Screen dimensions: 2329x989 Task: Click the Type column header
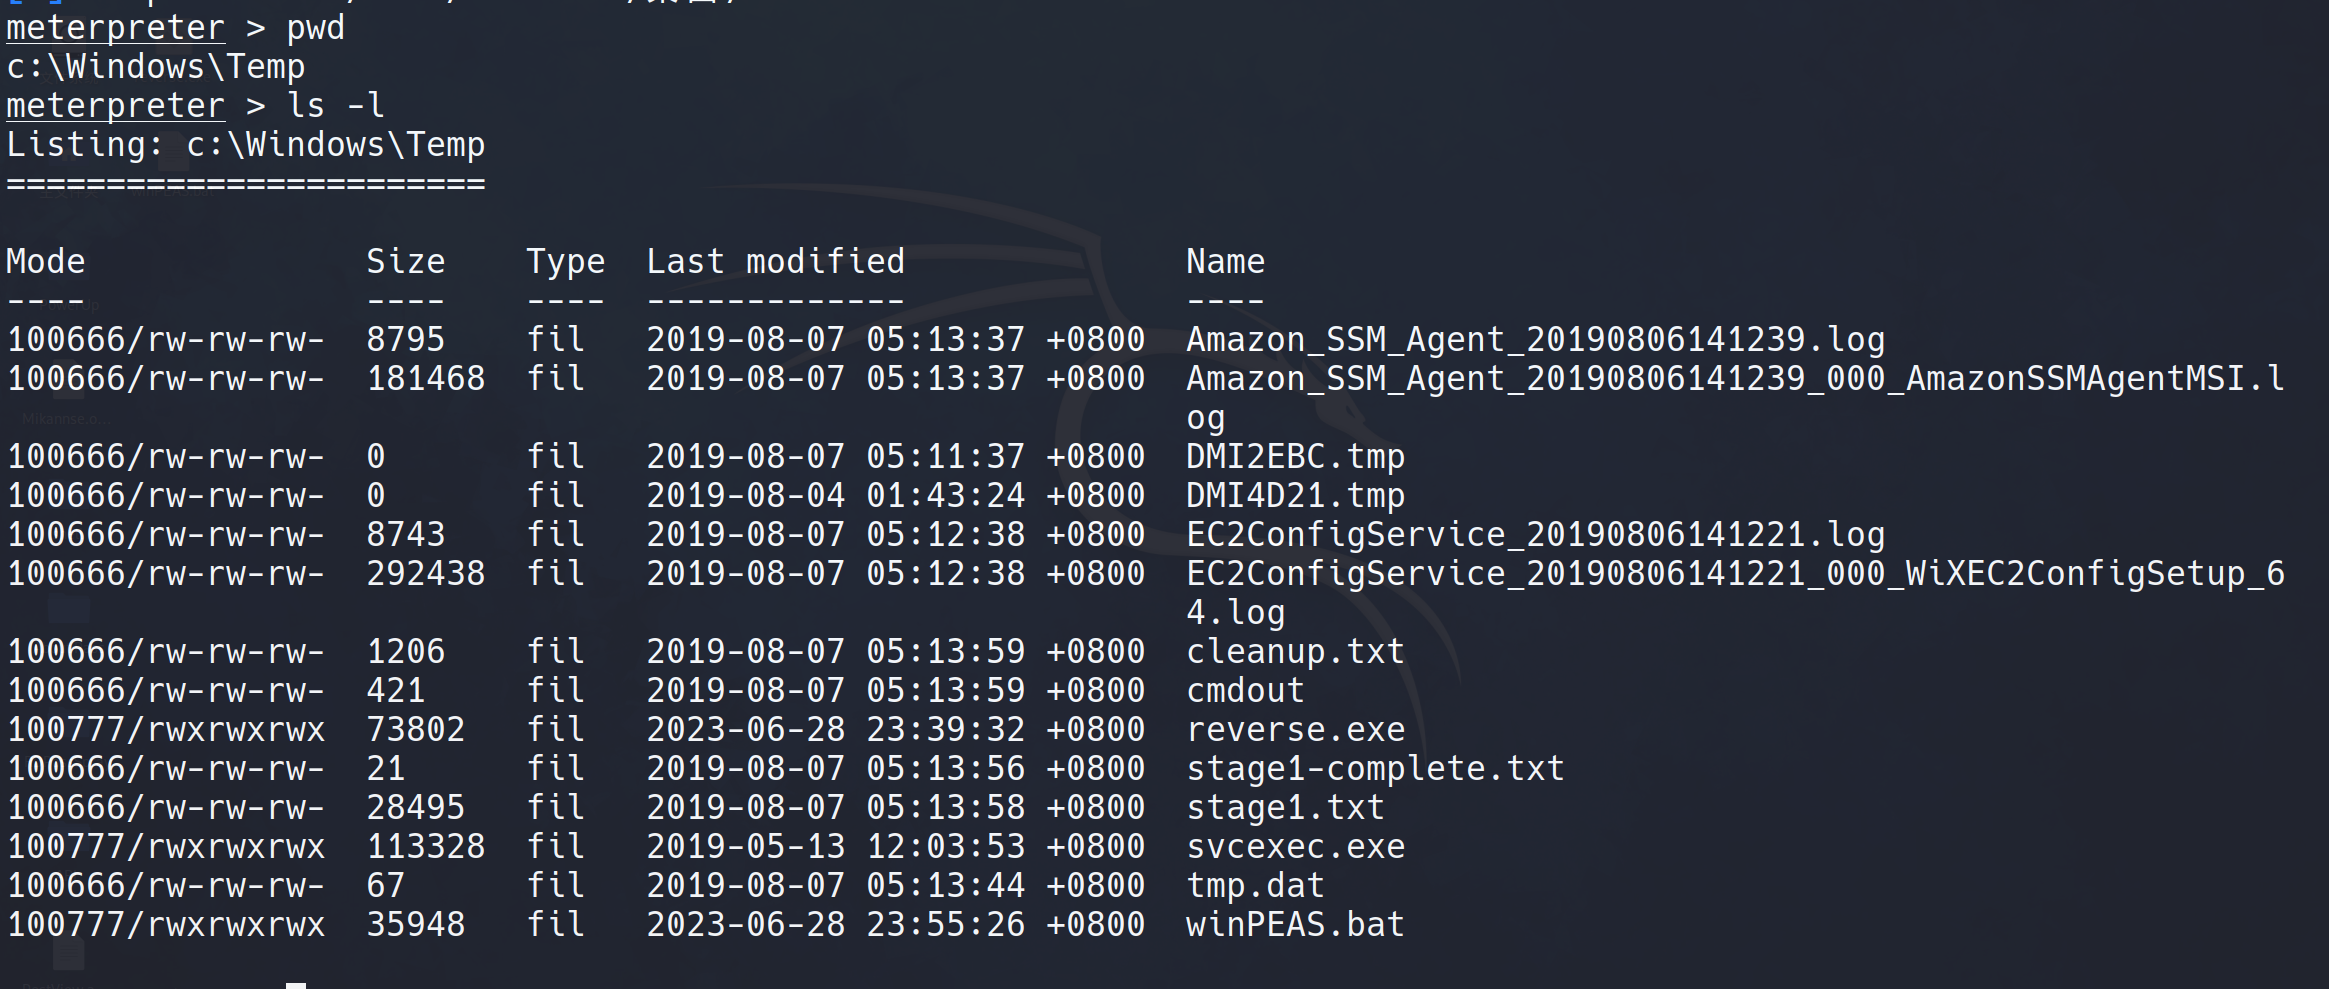pyautogui.click(x=565, y=262)
